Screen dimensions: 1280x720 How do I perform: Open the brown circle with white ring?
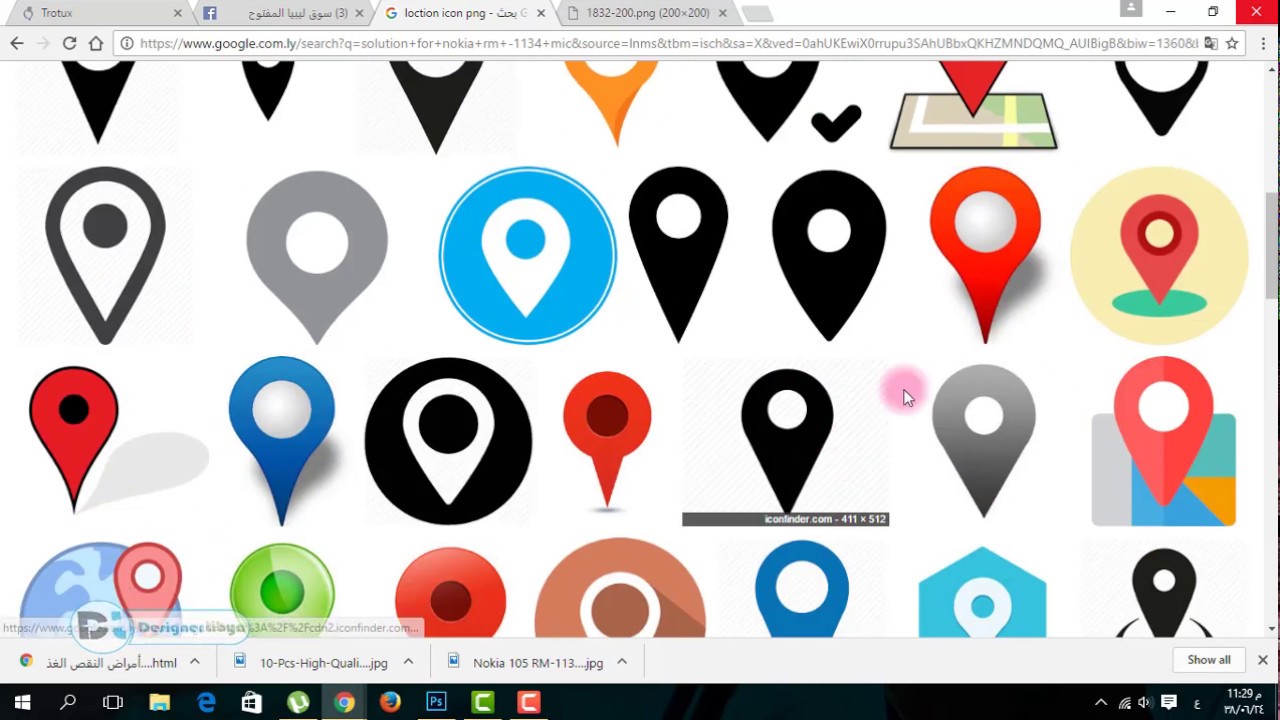coord(620,589)
